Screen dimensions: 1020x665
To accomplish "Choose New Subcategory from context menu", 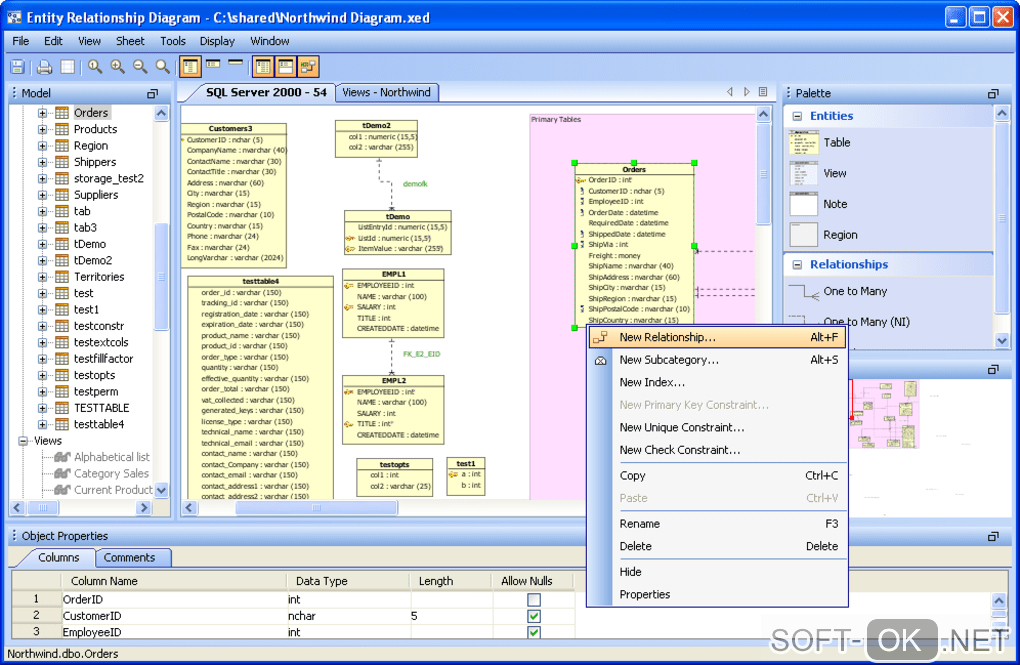I will pos(717,360).
